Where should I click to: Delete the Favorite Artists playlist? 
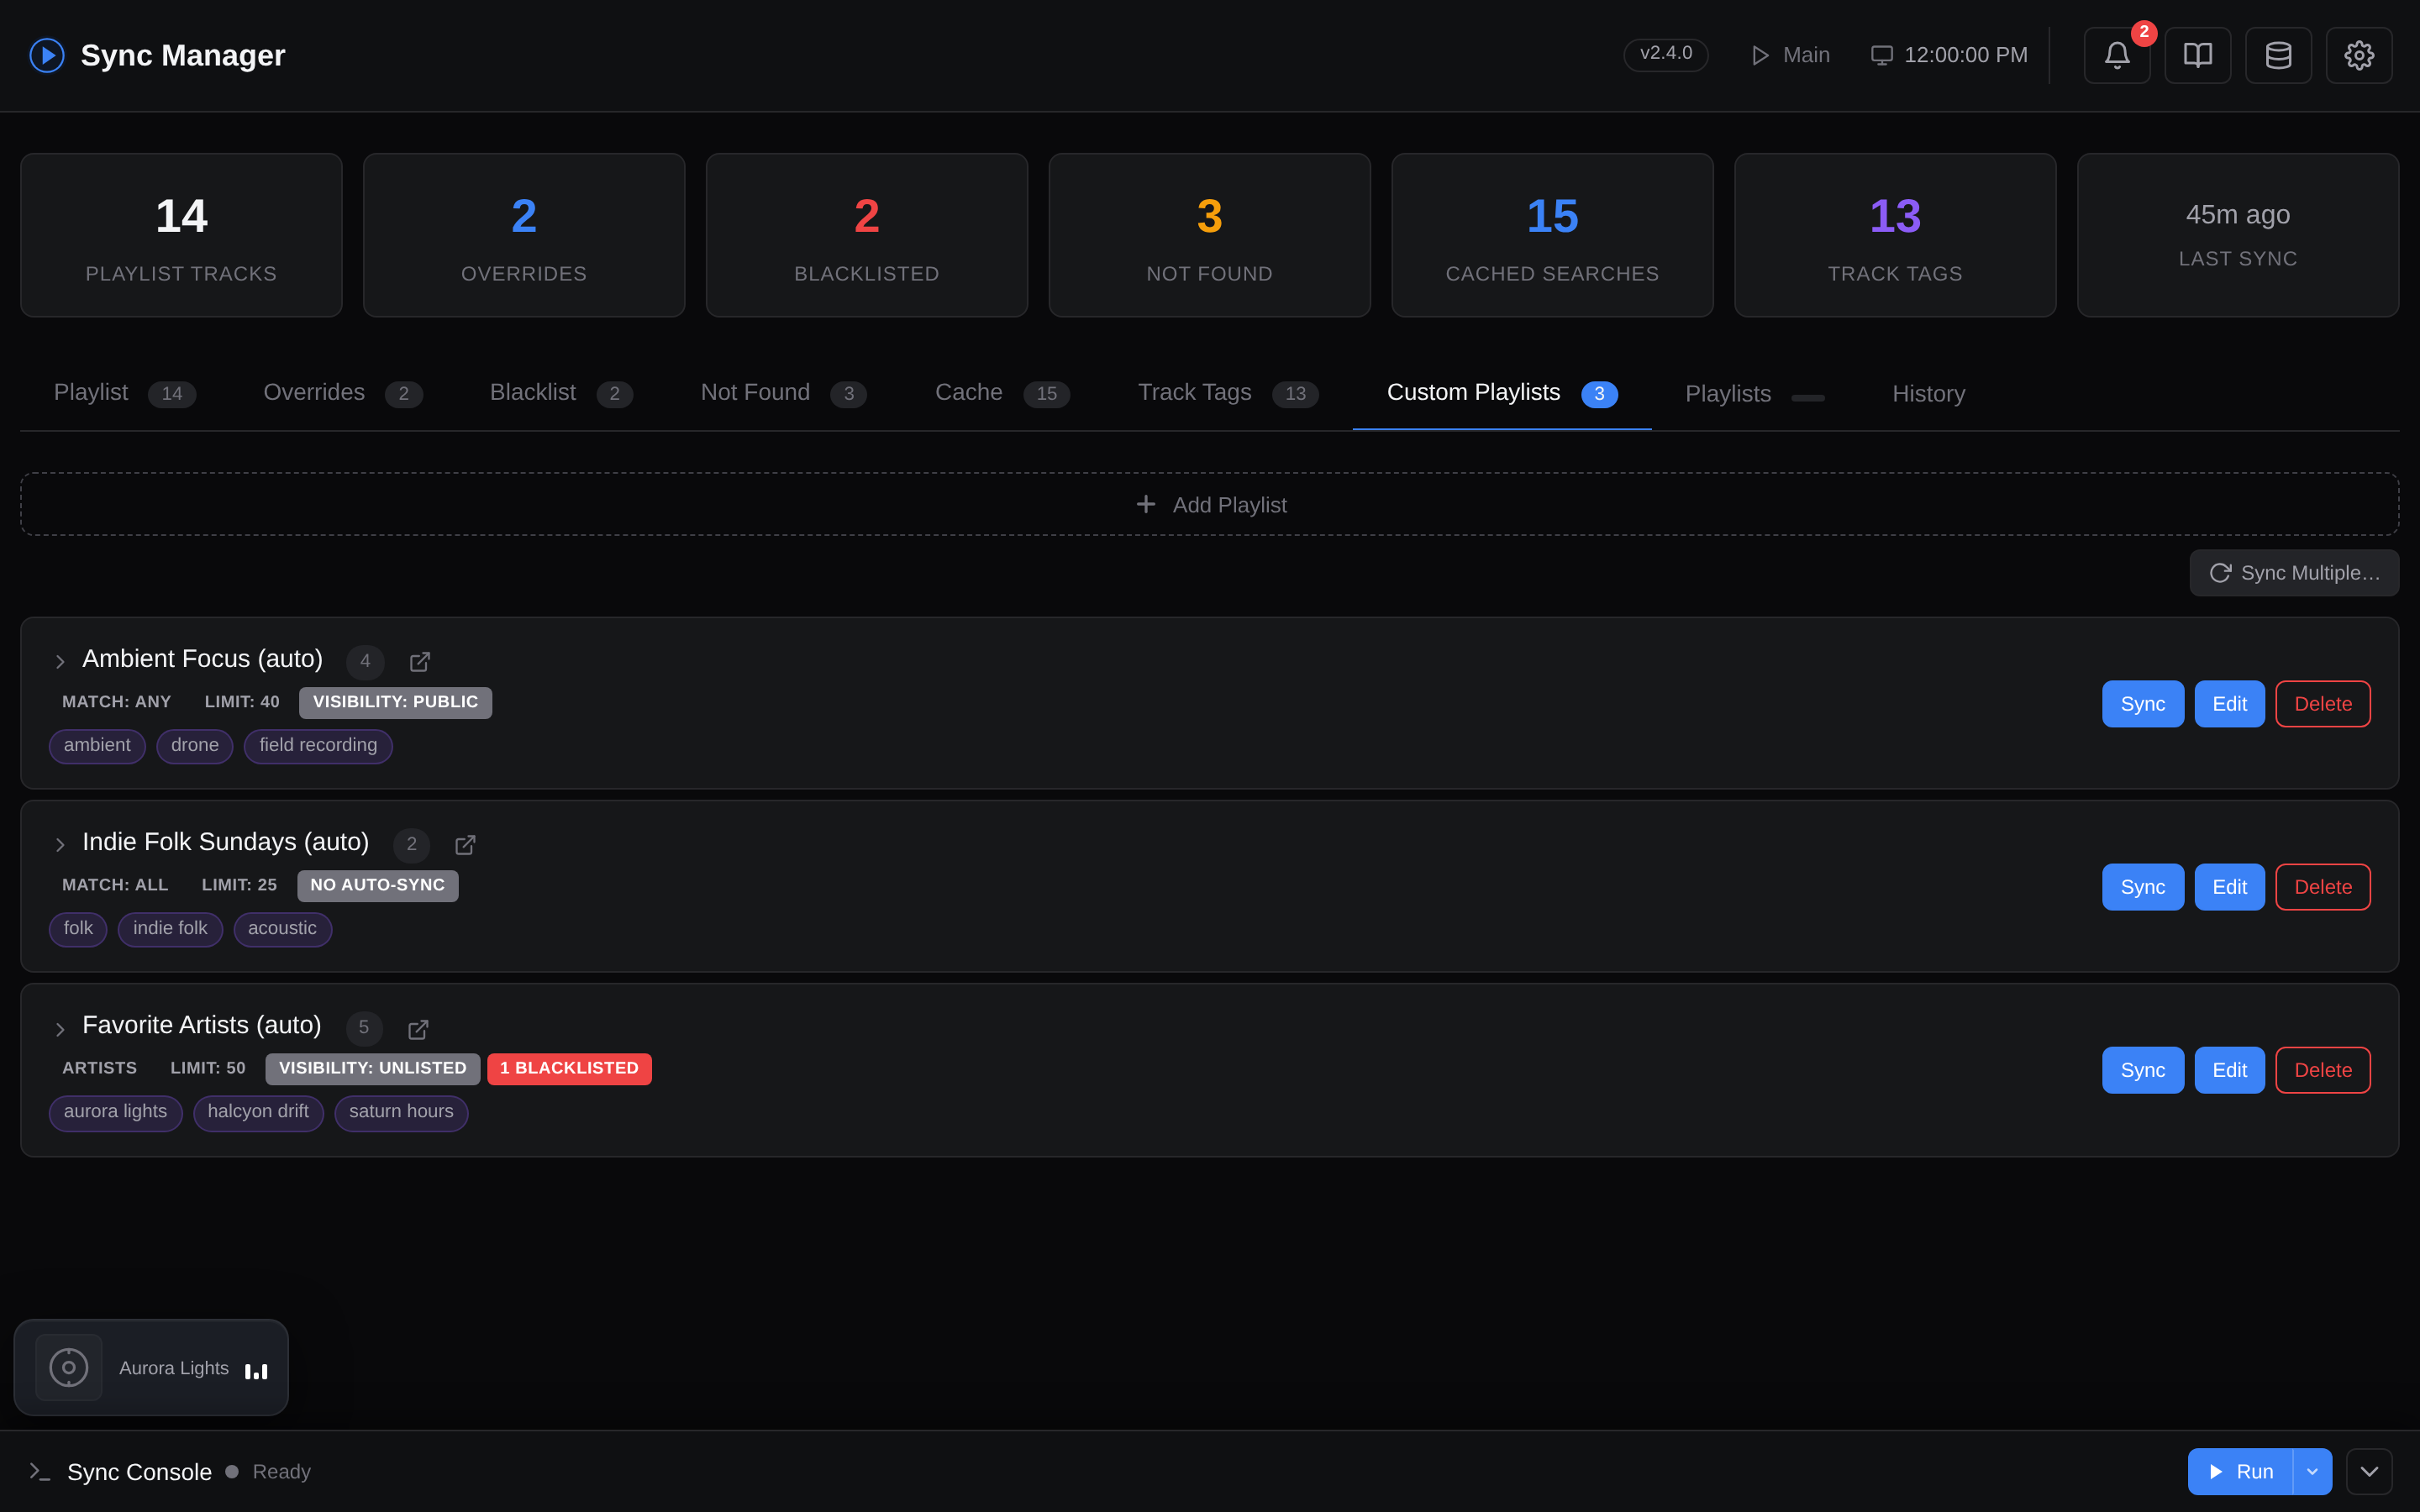coord(2323,1070)
